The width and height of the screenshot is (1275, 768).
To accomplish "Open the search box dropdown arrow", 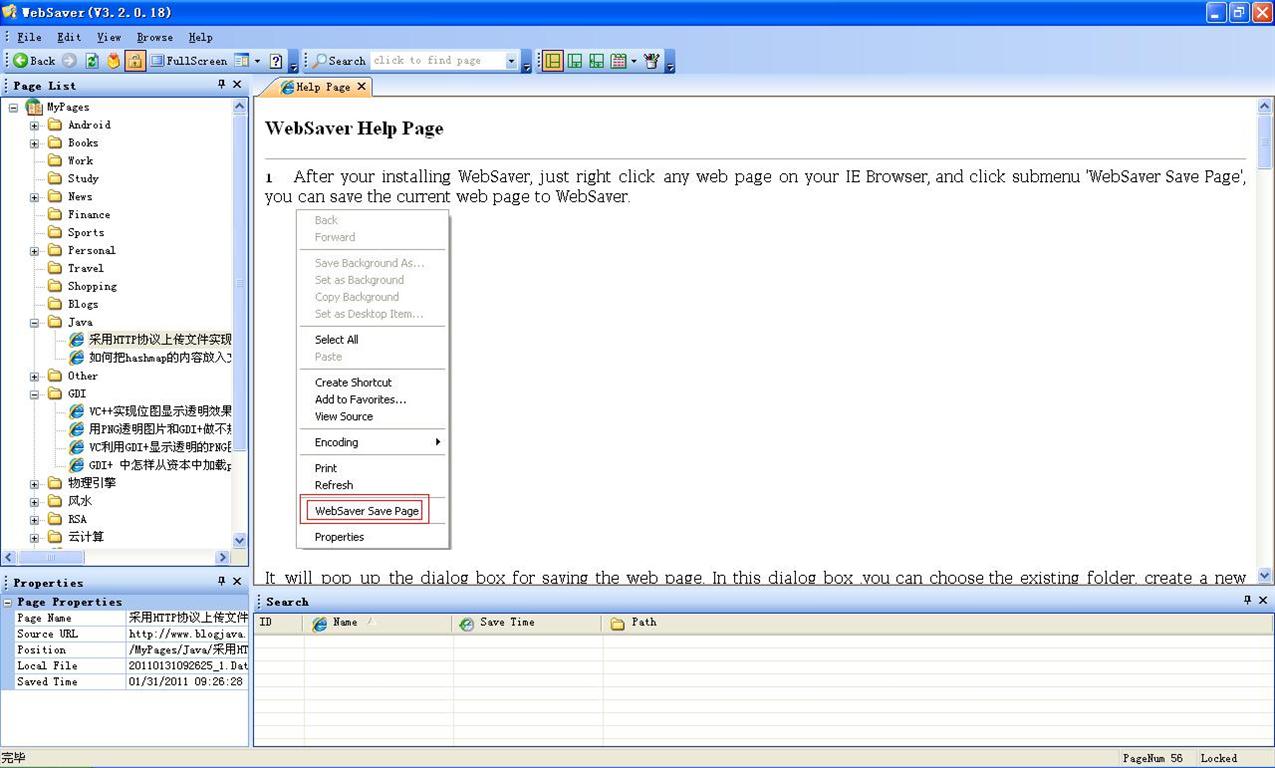I will tap(511, 61).
